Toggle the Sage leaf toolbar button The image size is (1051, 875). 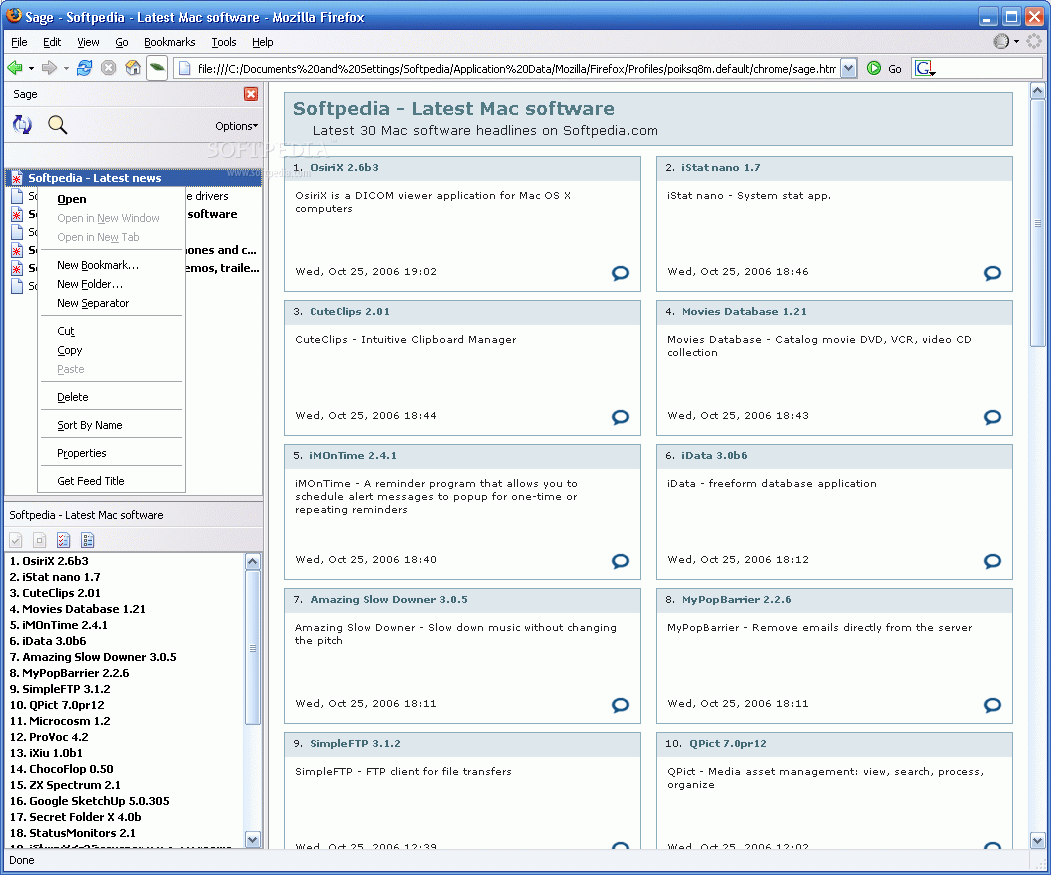157,68
